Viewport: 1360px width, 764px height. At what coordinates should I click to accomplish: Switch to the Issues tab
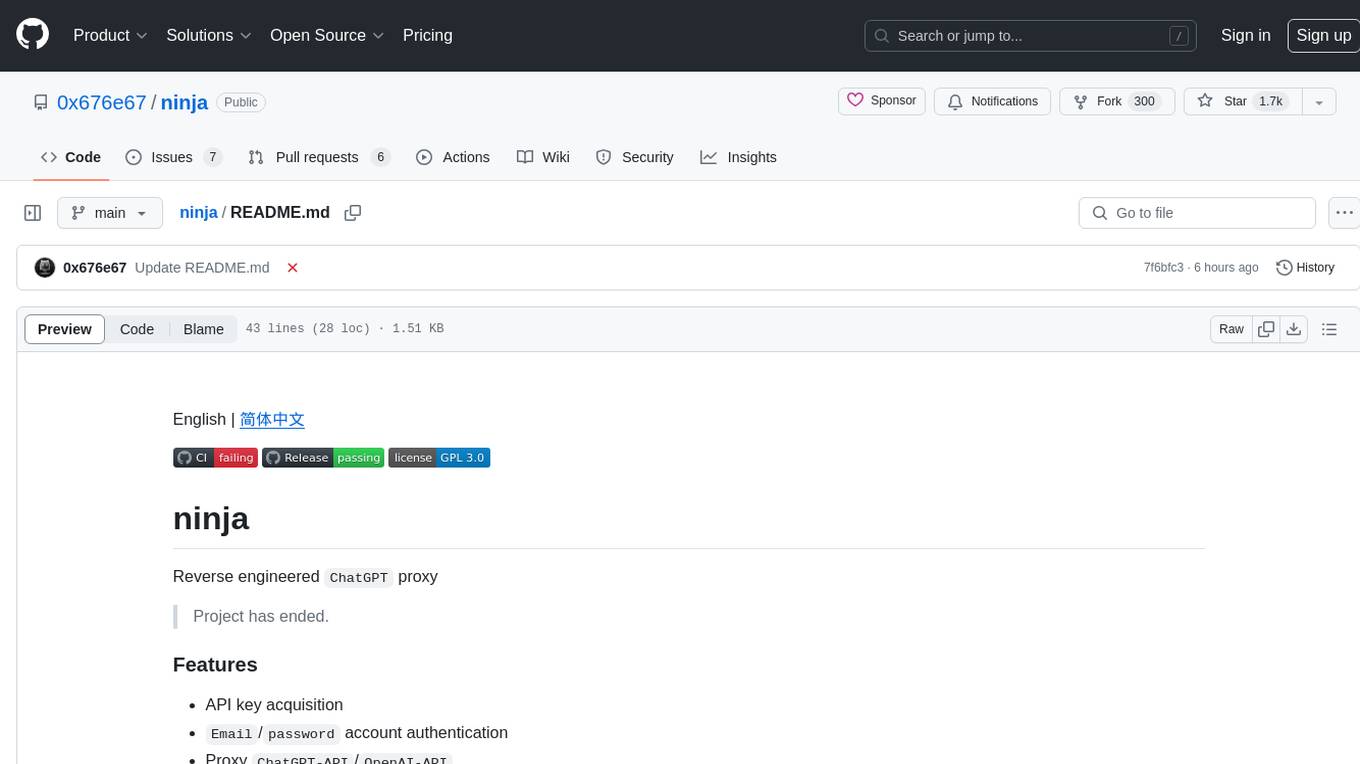(x=173, y=157)
